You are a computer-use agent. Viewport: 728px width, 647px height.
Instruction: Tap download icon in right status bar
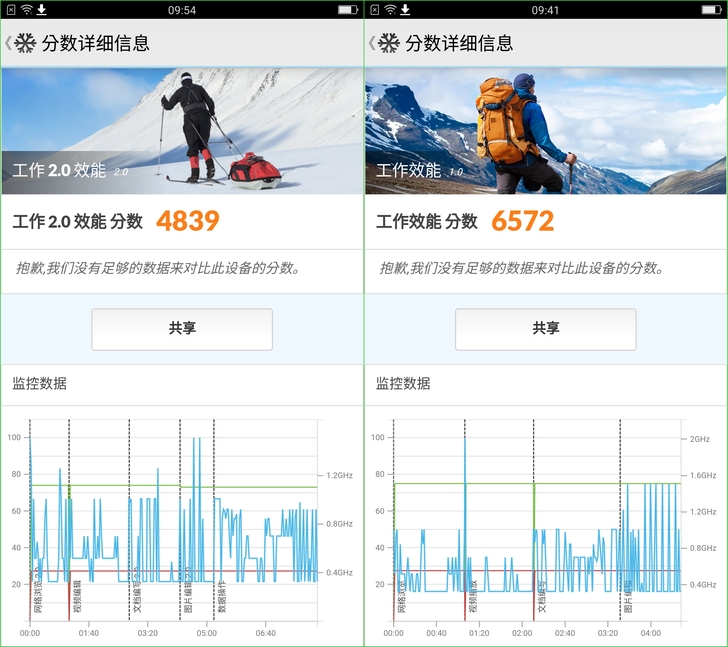coord(405,9)
